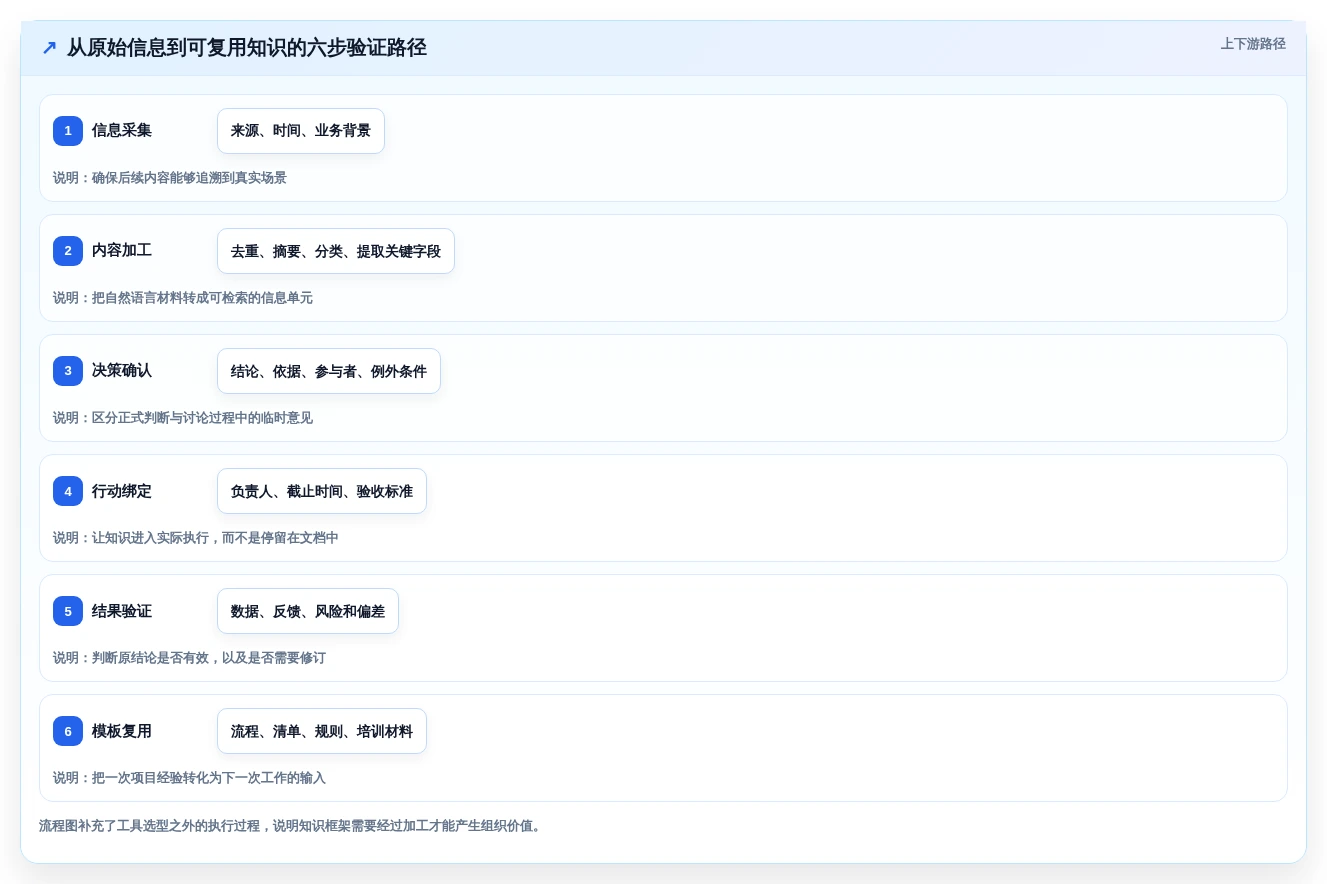This screenshot has width=1327, height=884.
Task: Select step number badge 2
Action: pos(68,251)
